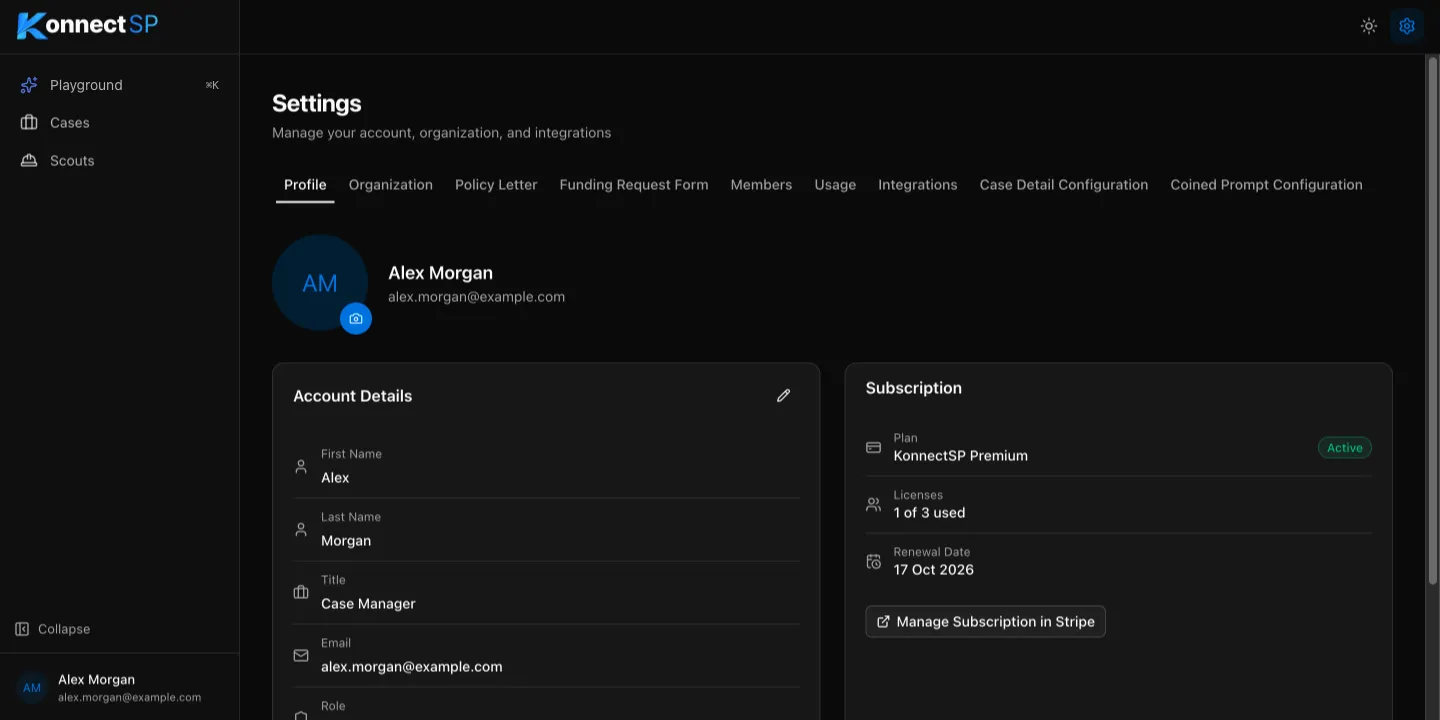Click the Cases briefcase icon
This screenshot has height=720, width=1440.
pos(29,123)
